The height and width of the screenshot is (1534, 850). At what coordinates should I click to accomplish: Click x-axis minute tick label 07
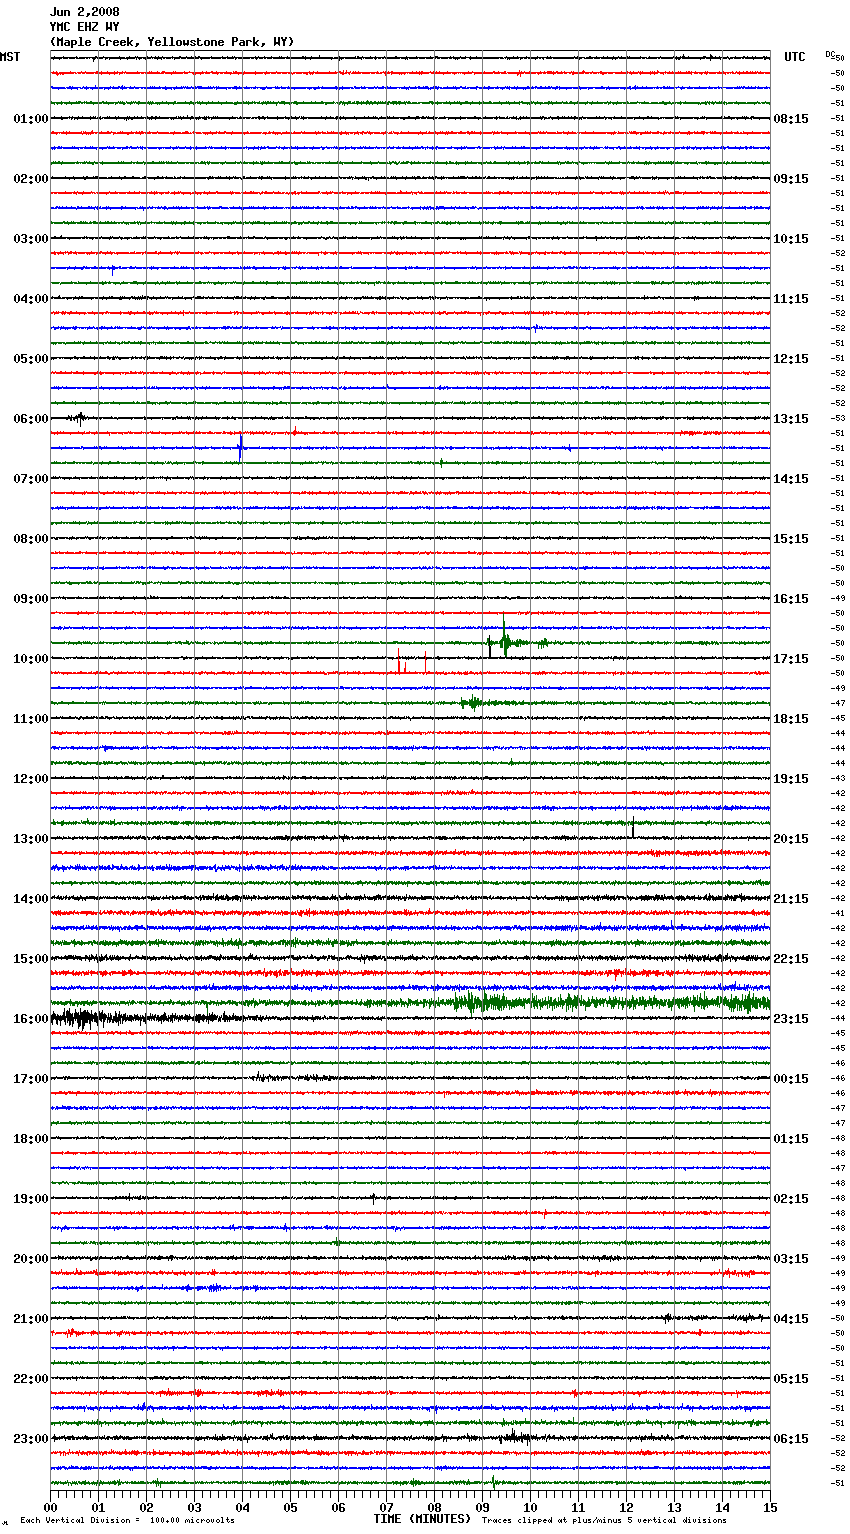(386, 1507)
